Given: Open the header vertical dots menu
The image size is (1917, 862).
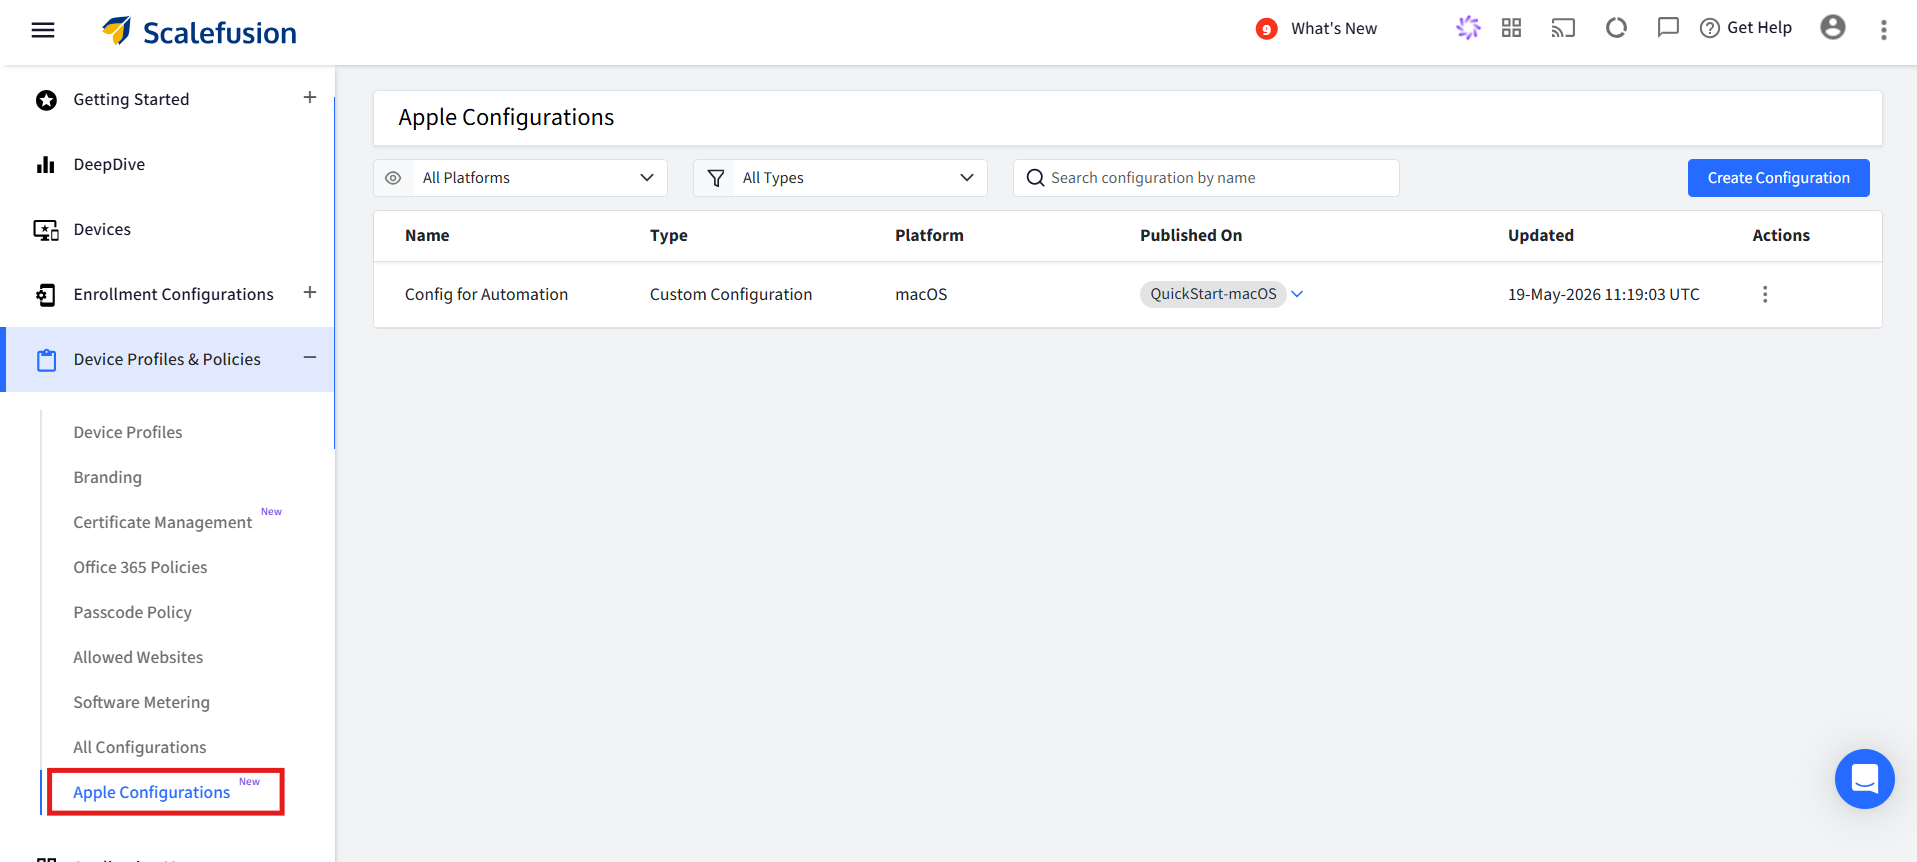Looking at the screenshot, I should [x=1883, y=30].
